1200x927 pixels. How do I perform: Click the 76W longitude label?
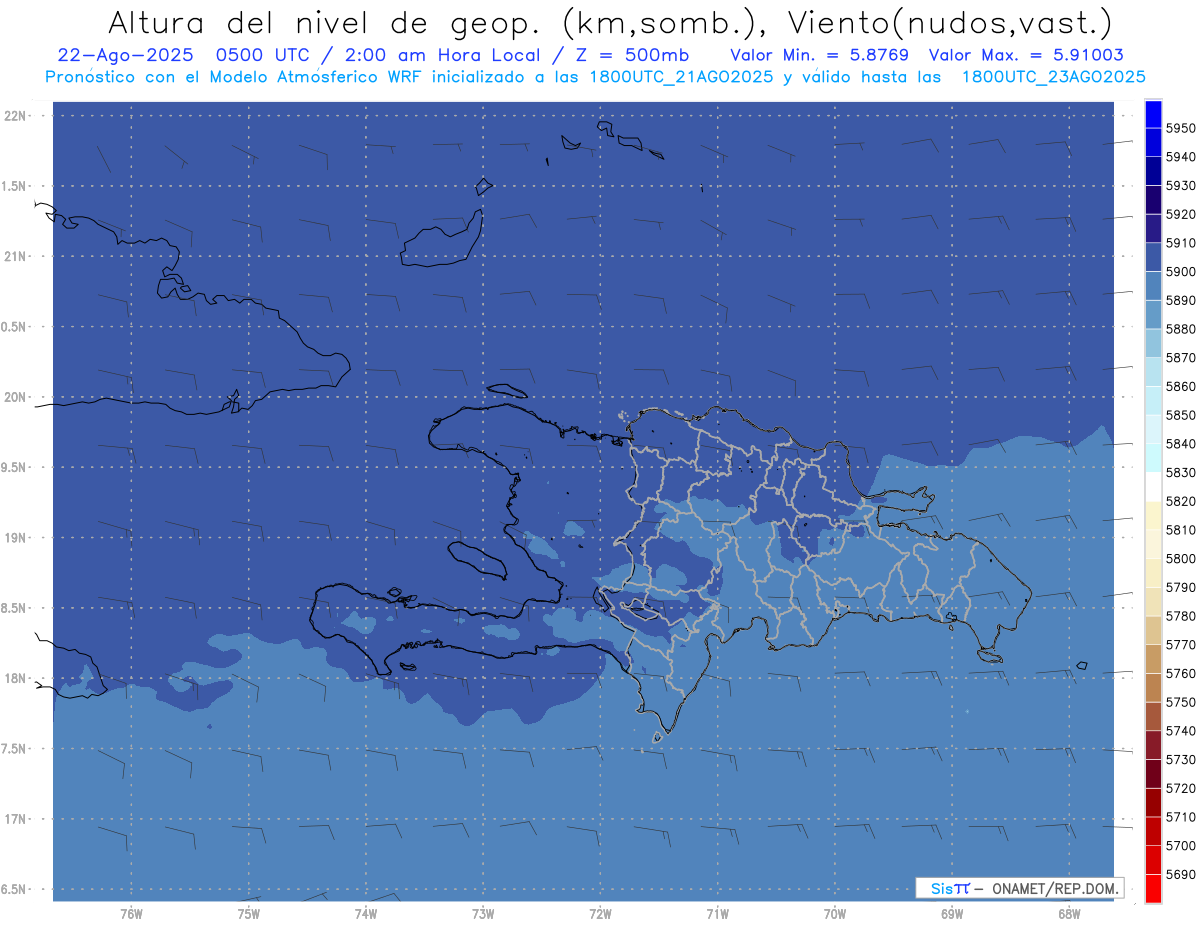tap(131, 914)
